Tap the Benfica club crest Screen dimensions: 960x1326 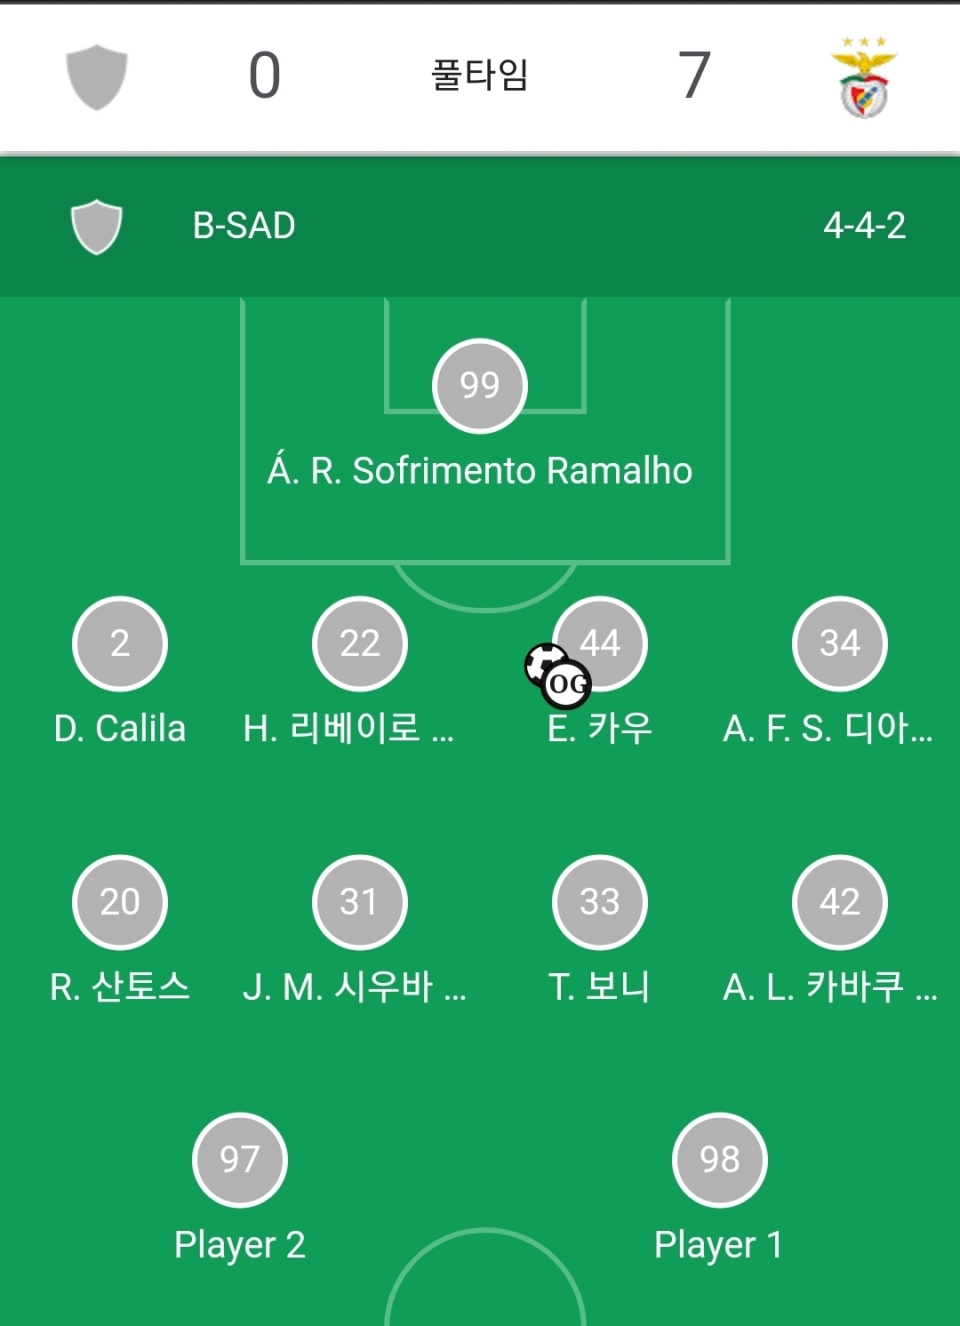point(864,77)
